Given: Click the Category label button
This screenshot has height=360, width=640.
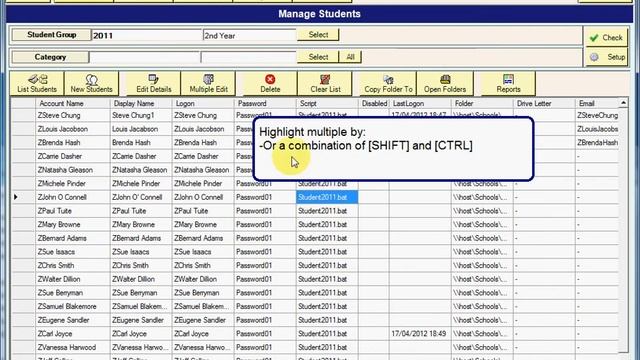Looking at the screenshot, I should pyautogui.click(x=50, y=57).
